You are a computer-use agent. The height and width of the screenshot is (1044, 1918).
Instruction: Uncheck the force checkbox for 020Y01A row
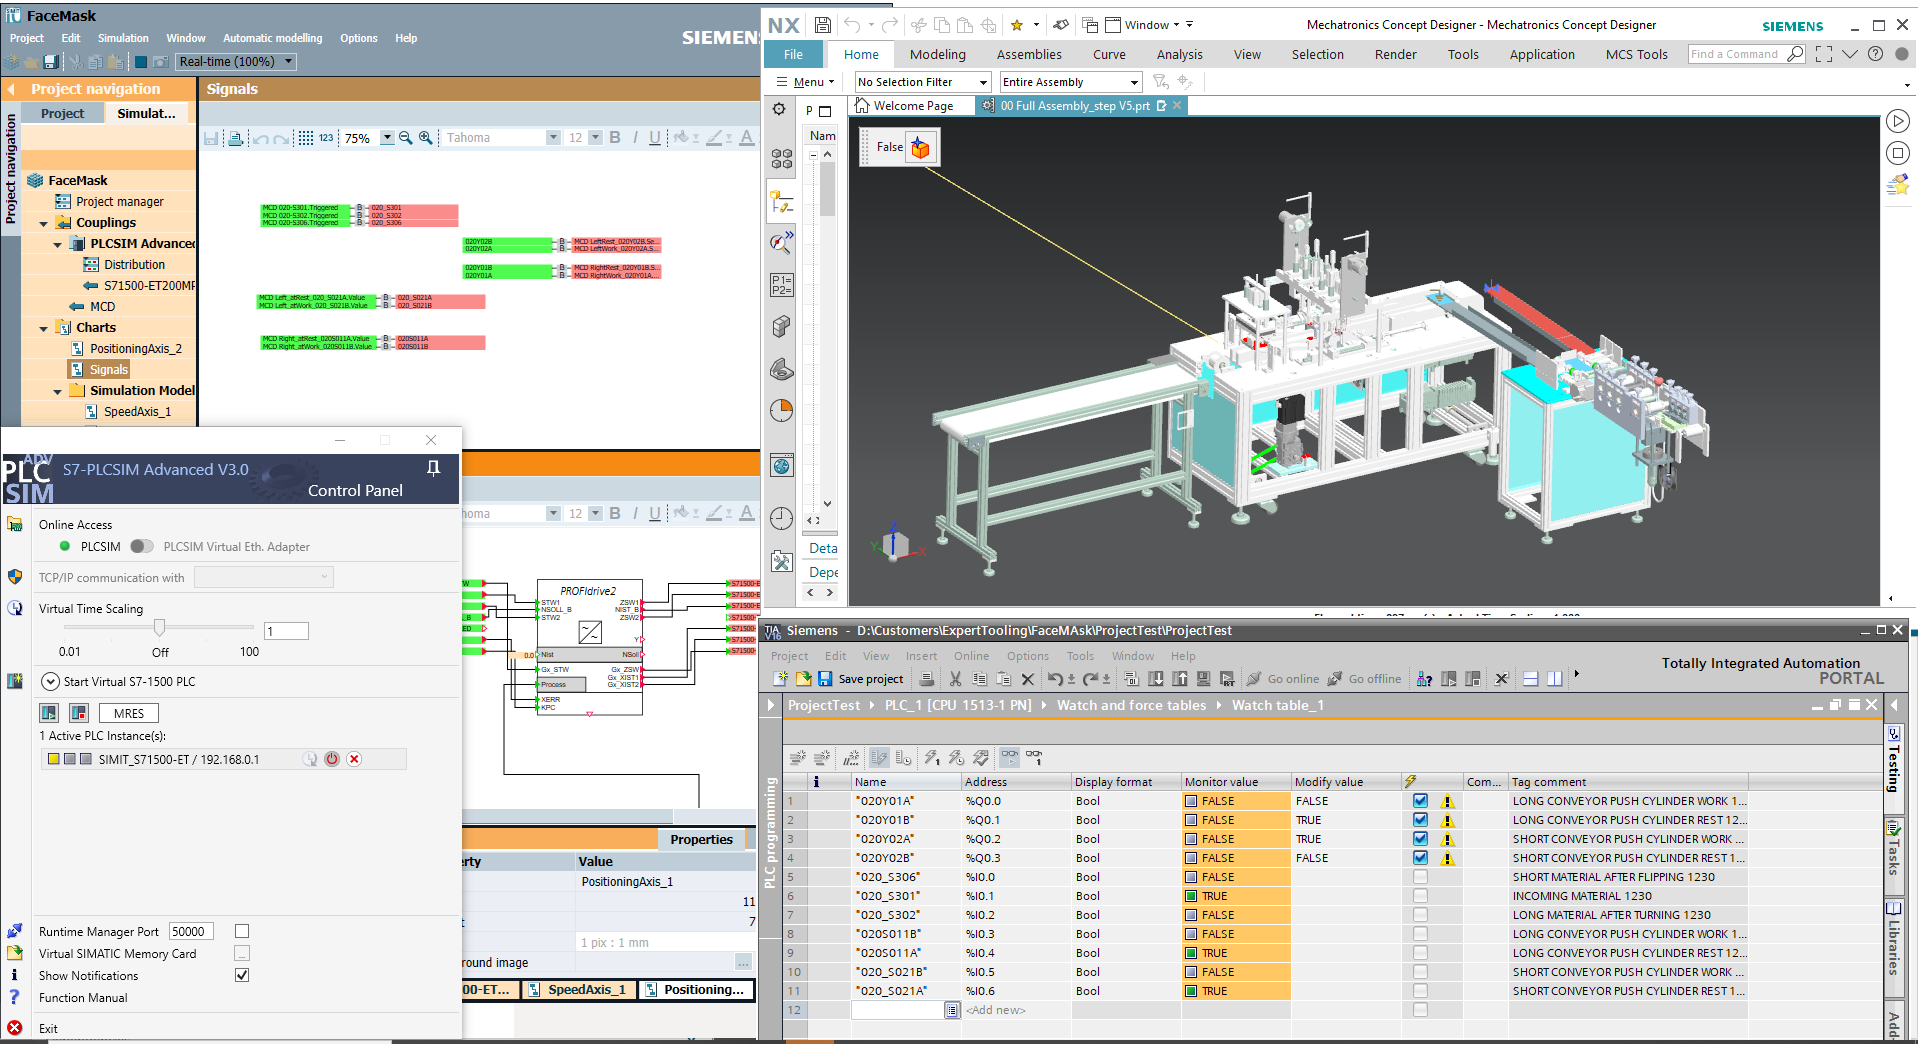(x=1420, y=801)
